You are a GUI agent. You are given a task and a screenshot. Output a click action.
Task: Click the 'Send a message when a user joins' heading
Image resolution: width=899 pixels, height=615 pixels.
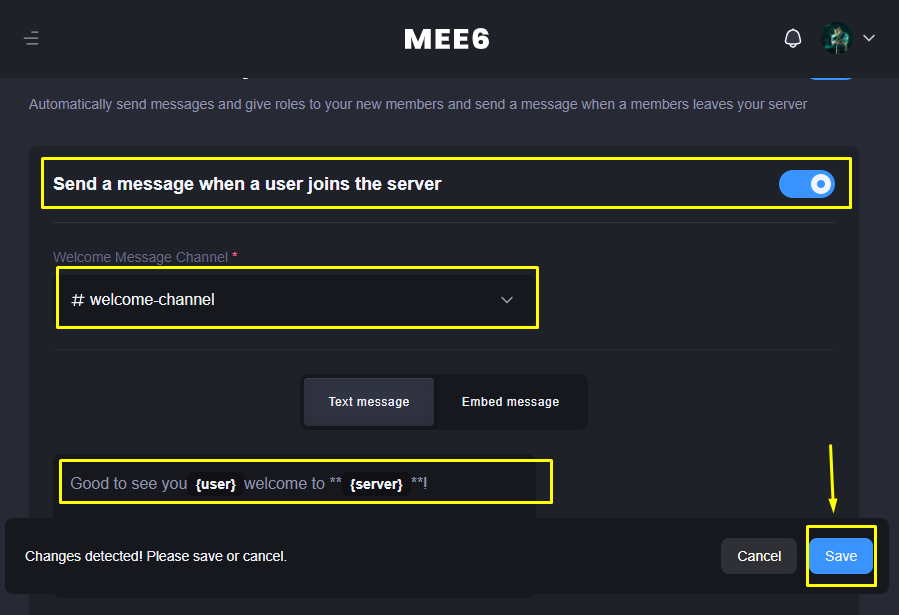point(247,184)
